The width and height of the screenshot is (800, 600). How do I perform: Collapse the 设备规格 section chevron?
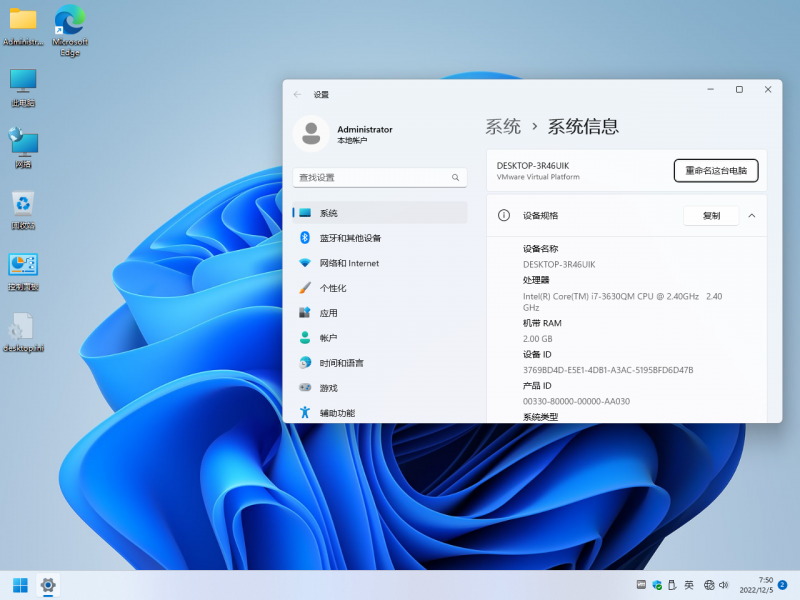click(752, 215)
